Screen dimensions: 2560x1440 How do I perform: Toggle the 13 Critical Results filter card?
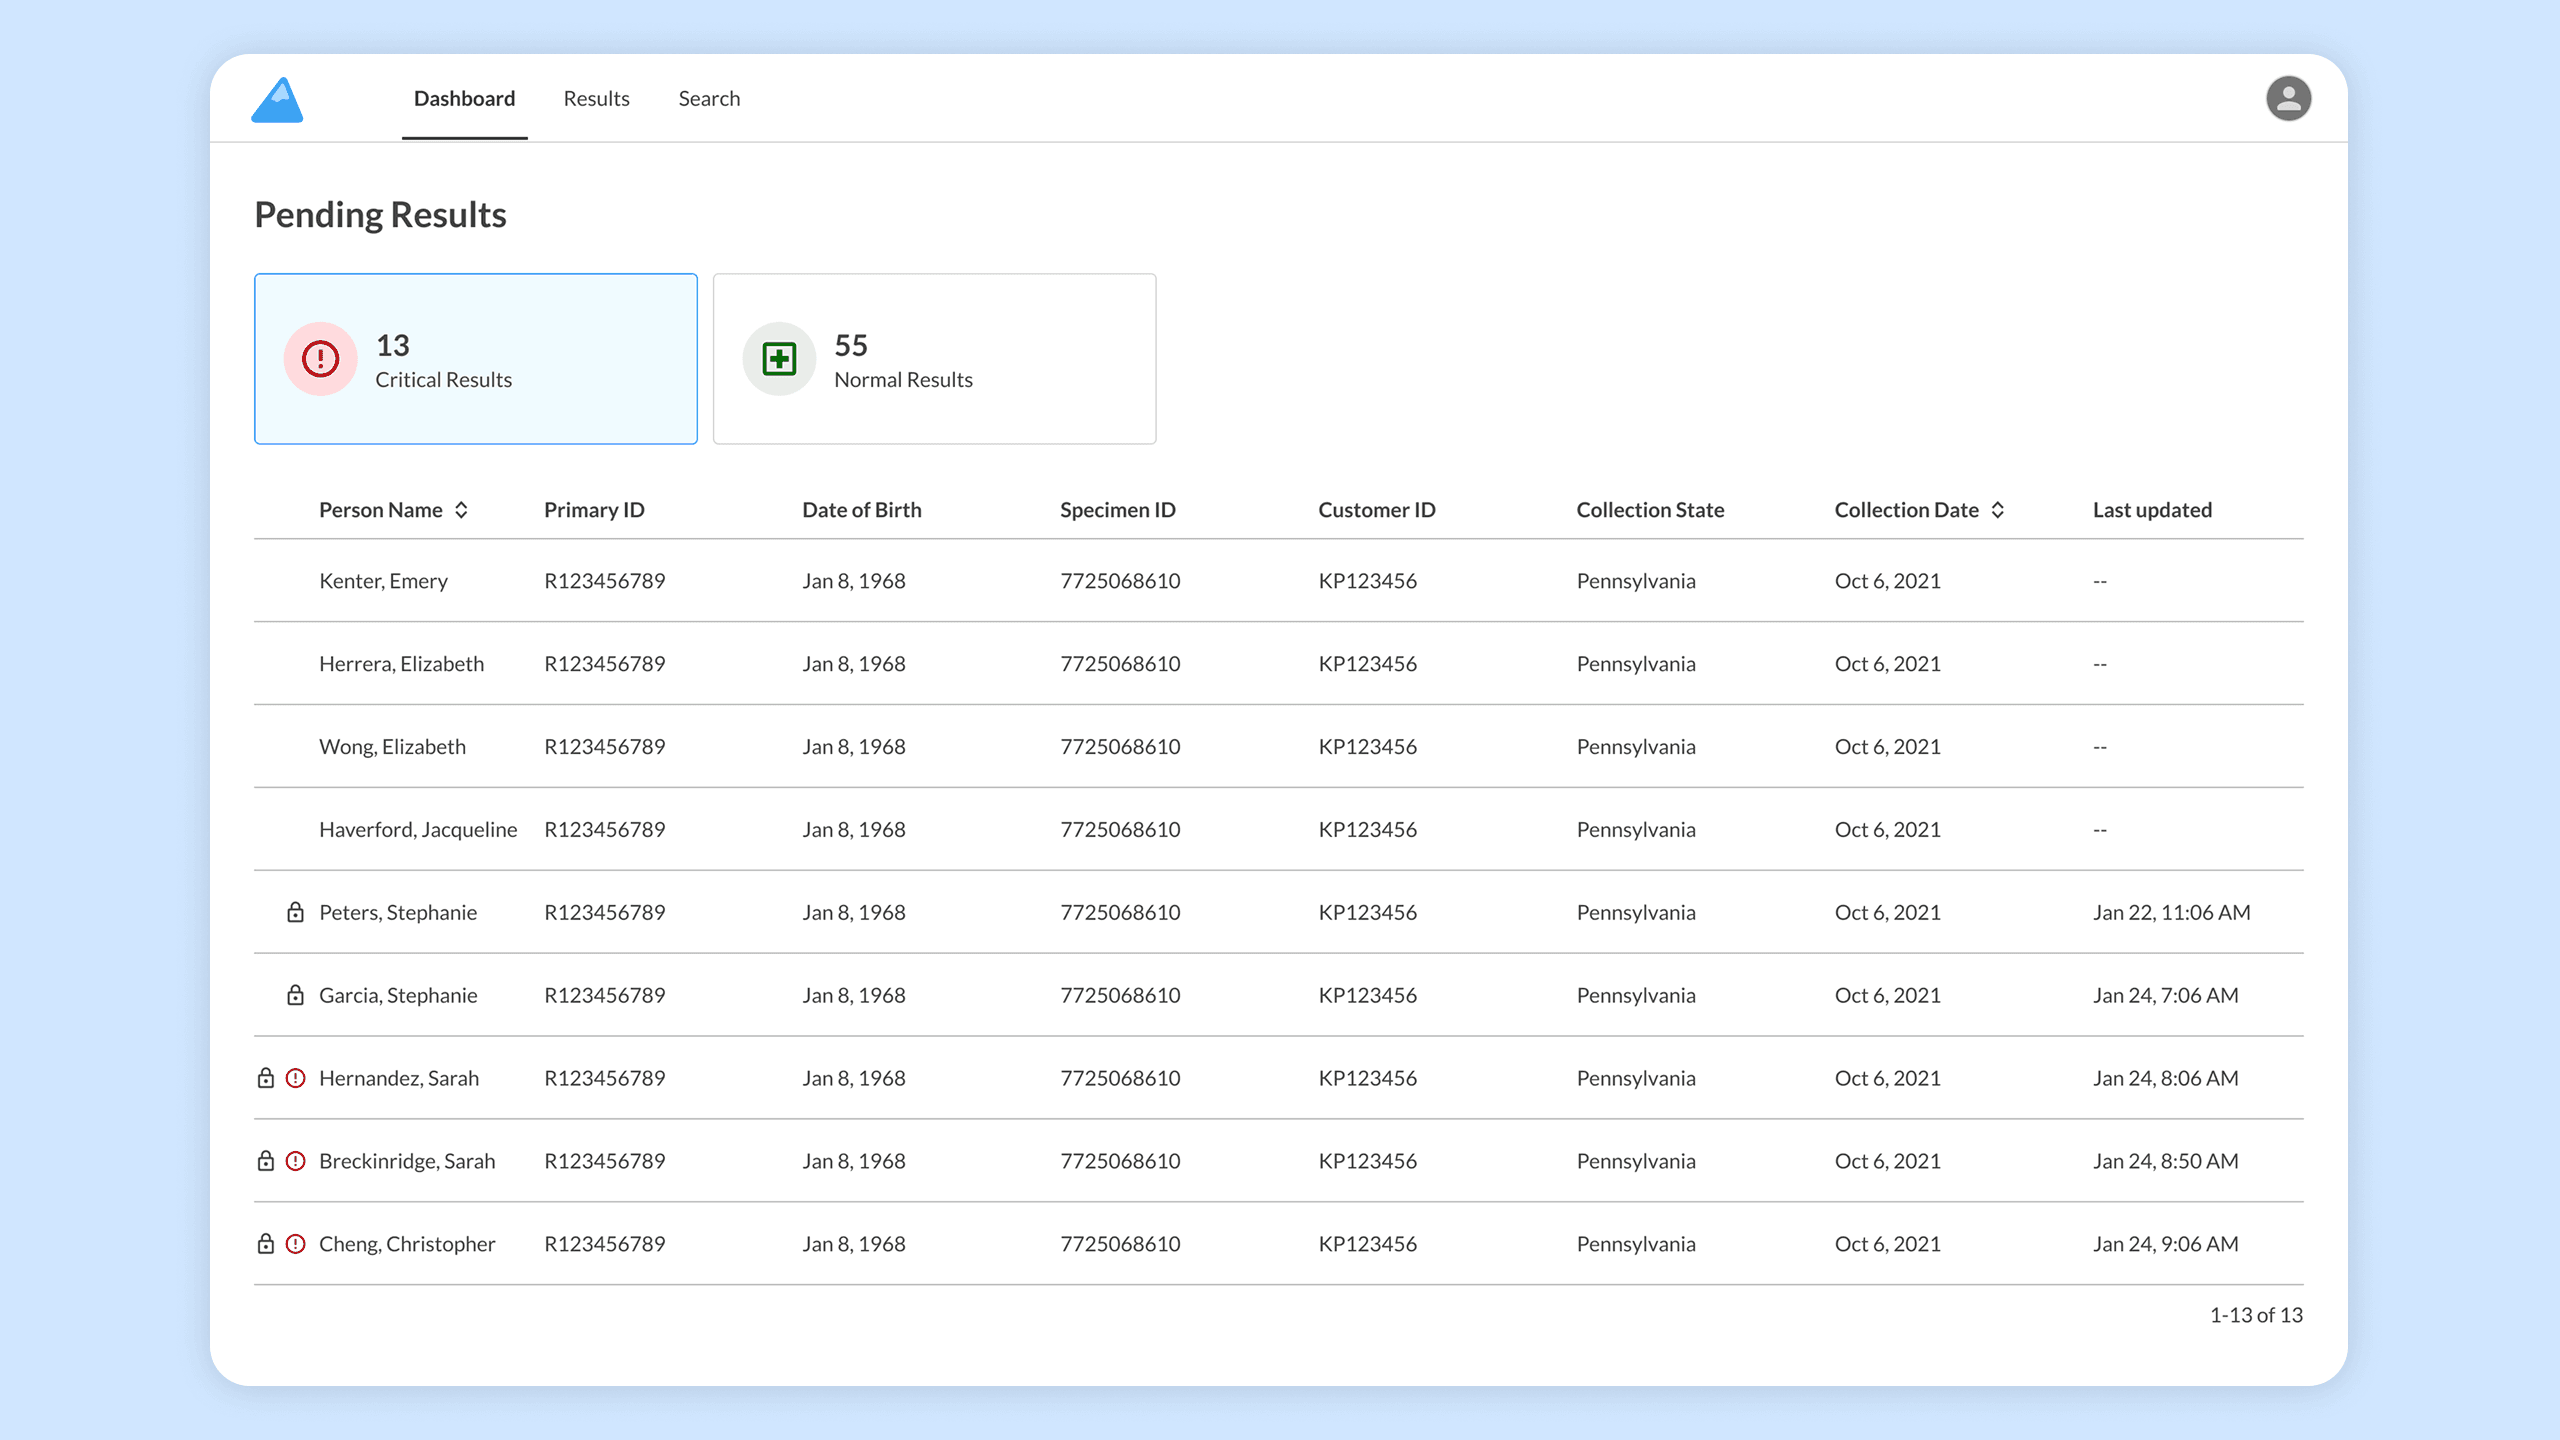coord(475,358)
